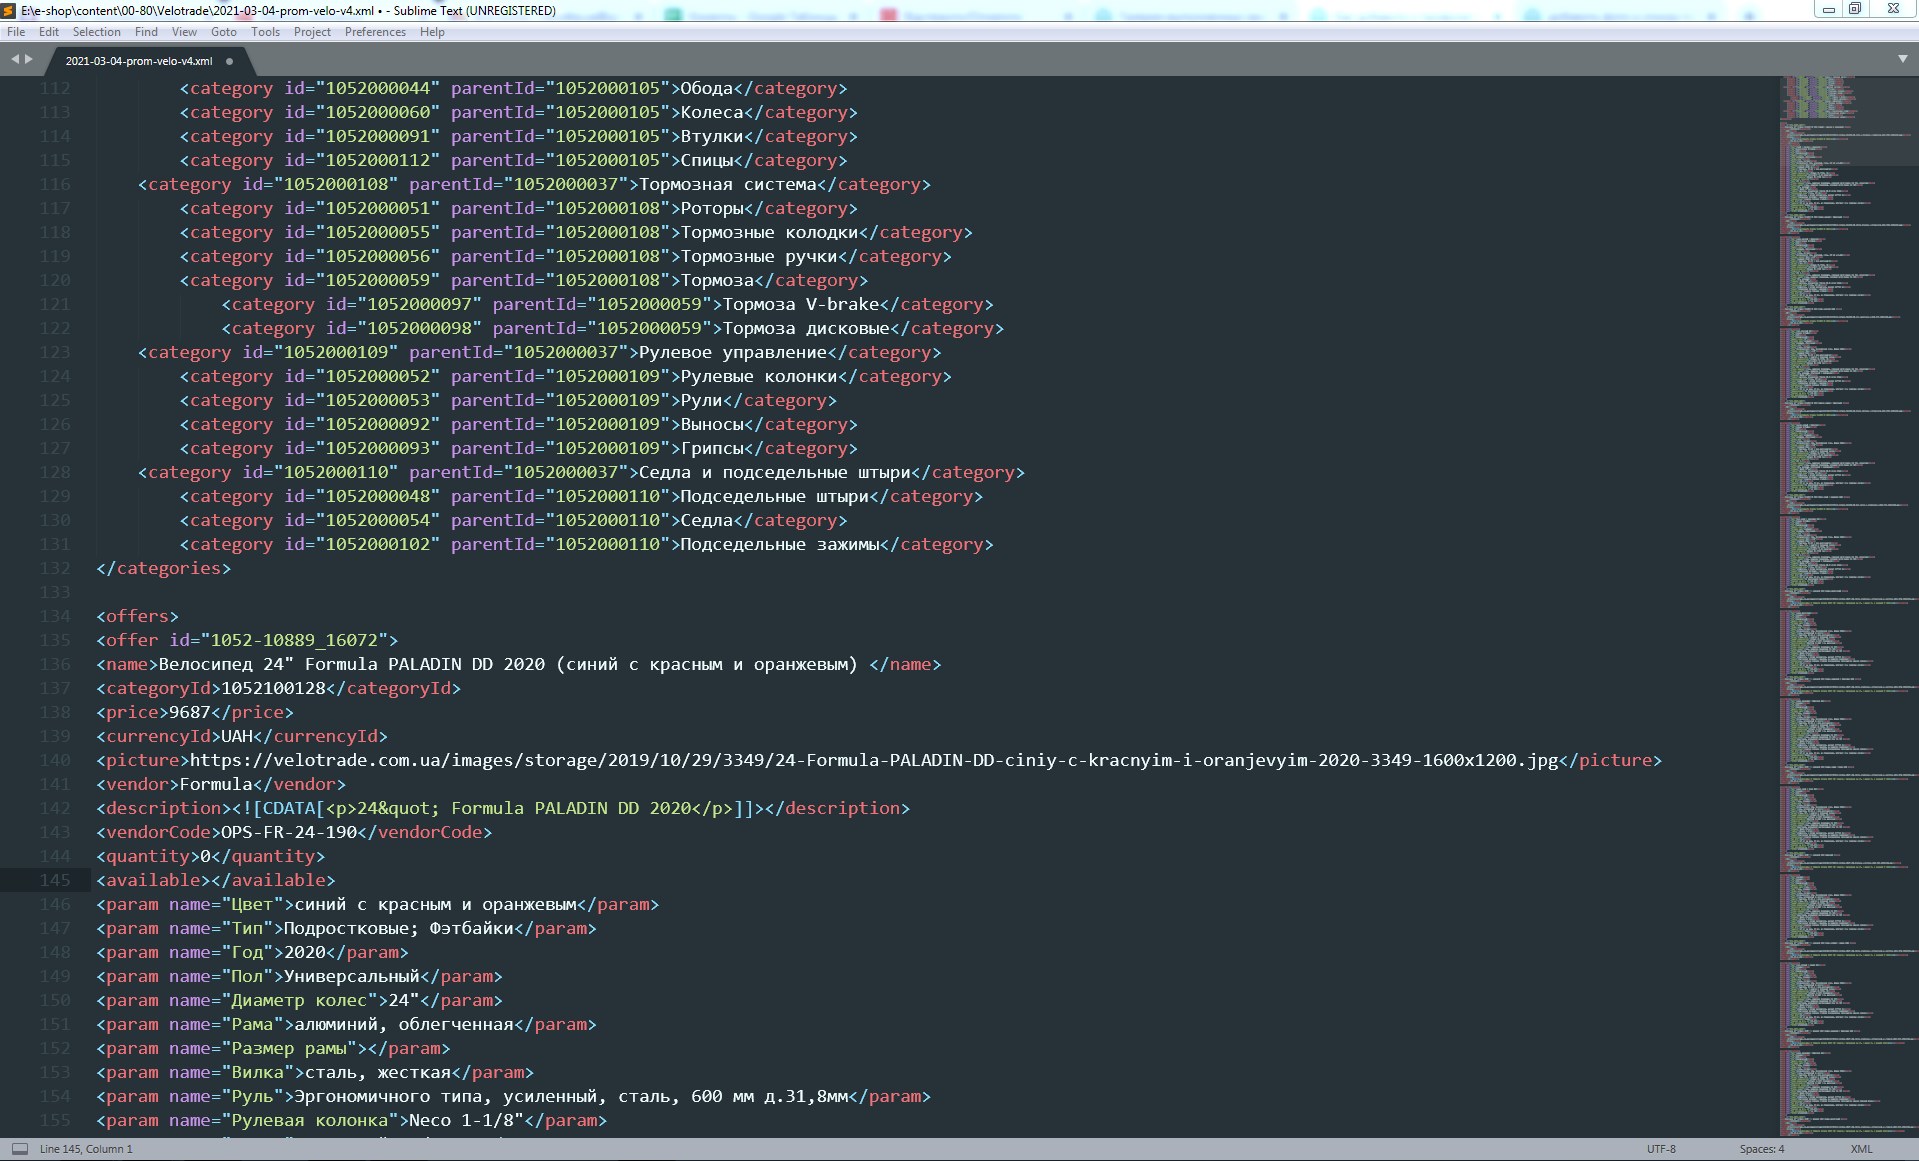Change syntax via XML status item
1919x1161 pixels.
(1861, 1149)
